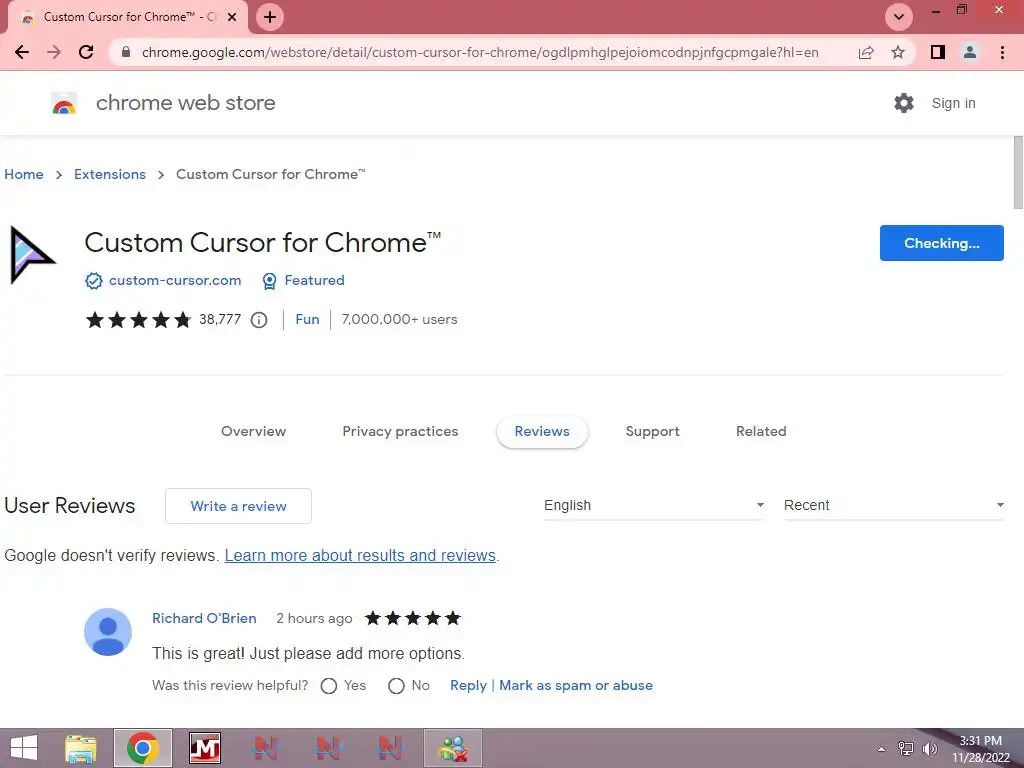
Task: Go back with the browser back arrow
Action: click(22, 52)
